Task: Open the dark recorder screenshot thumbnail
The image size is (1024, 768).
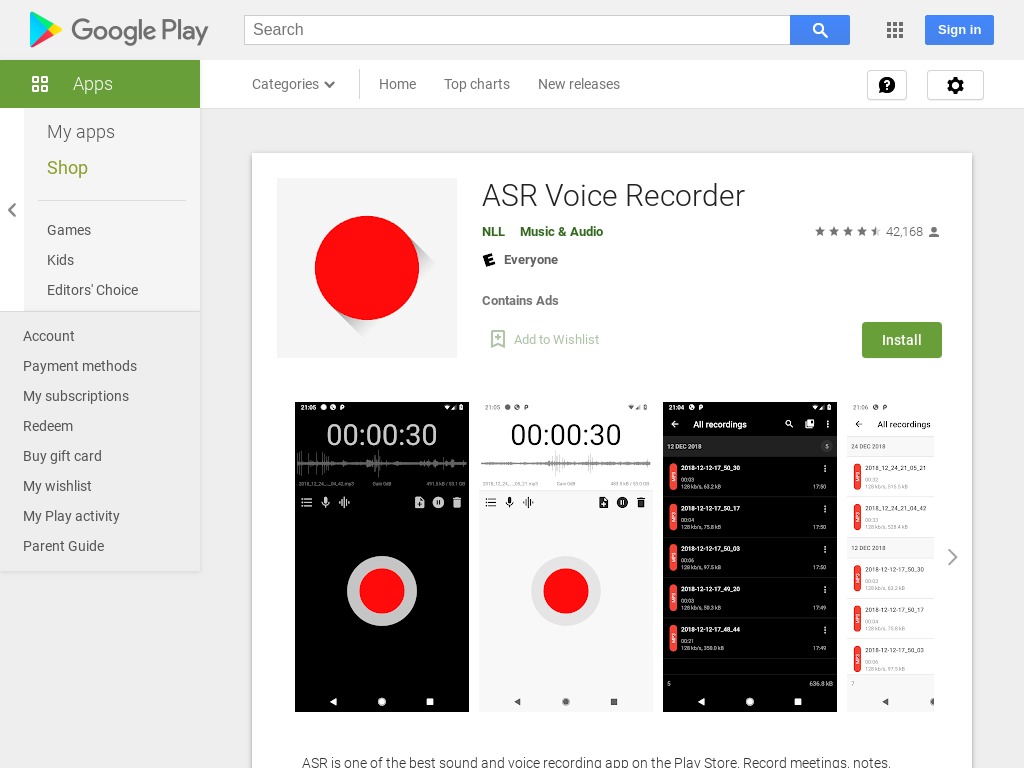Action: pyautogui.click(x=381, y=557)
